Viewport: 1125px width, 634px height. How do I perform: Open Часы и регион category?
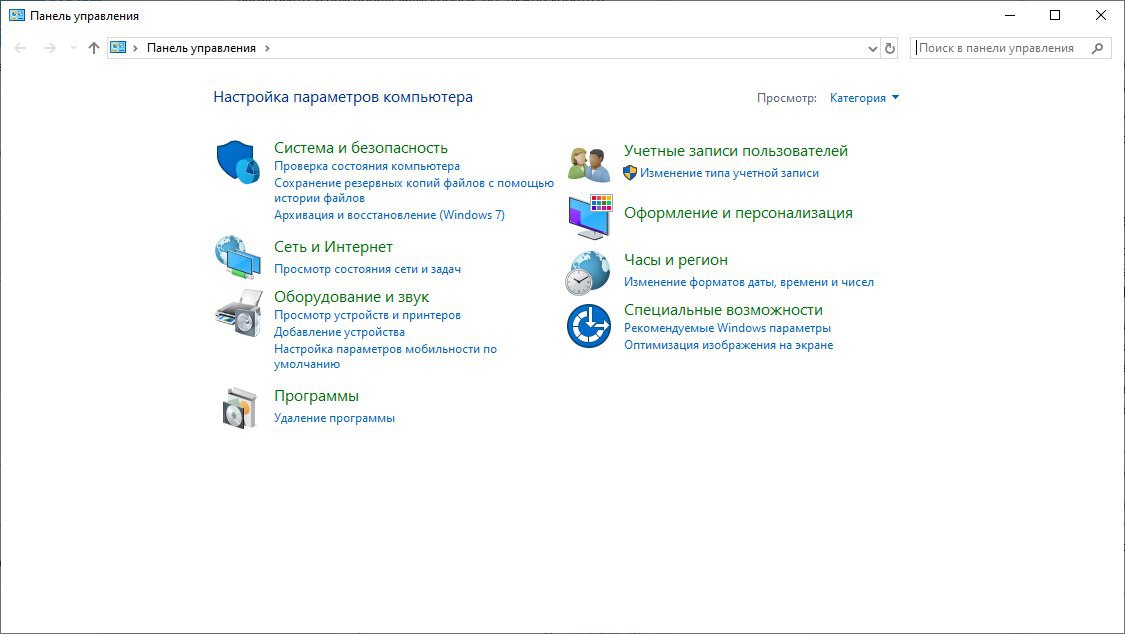coord(676,260)
